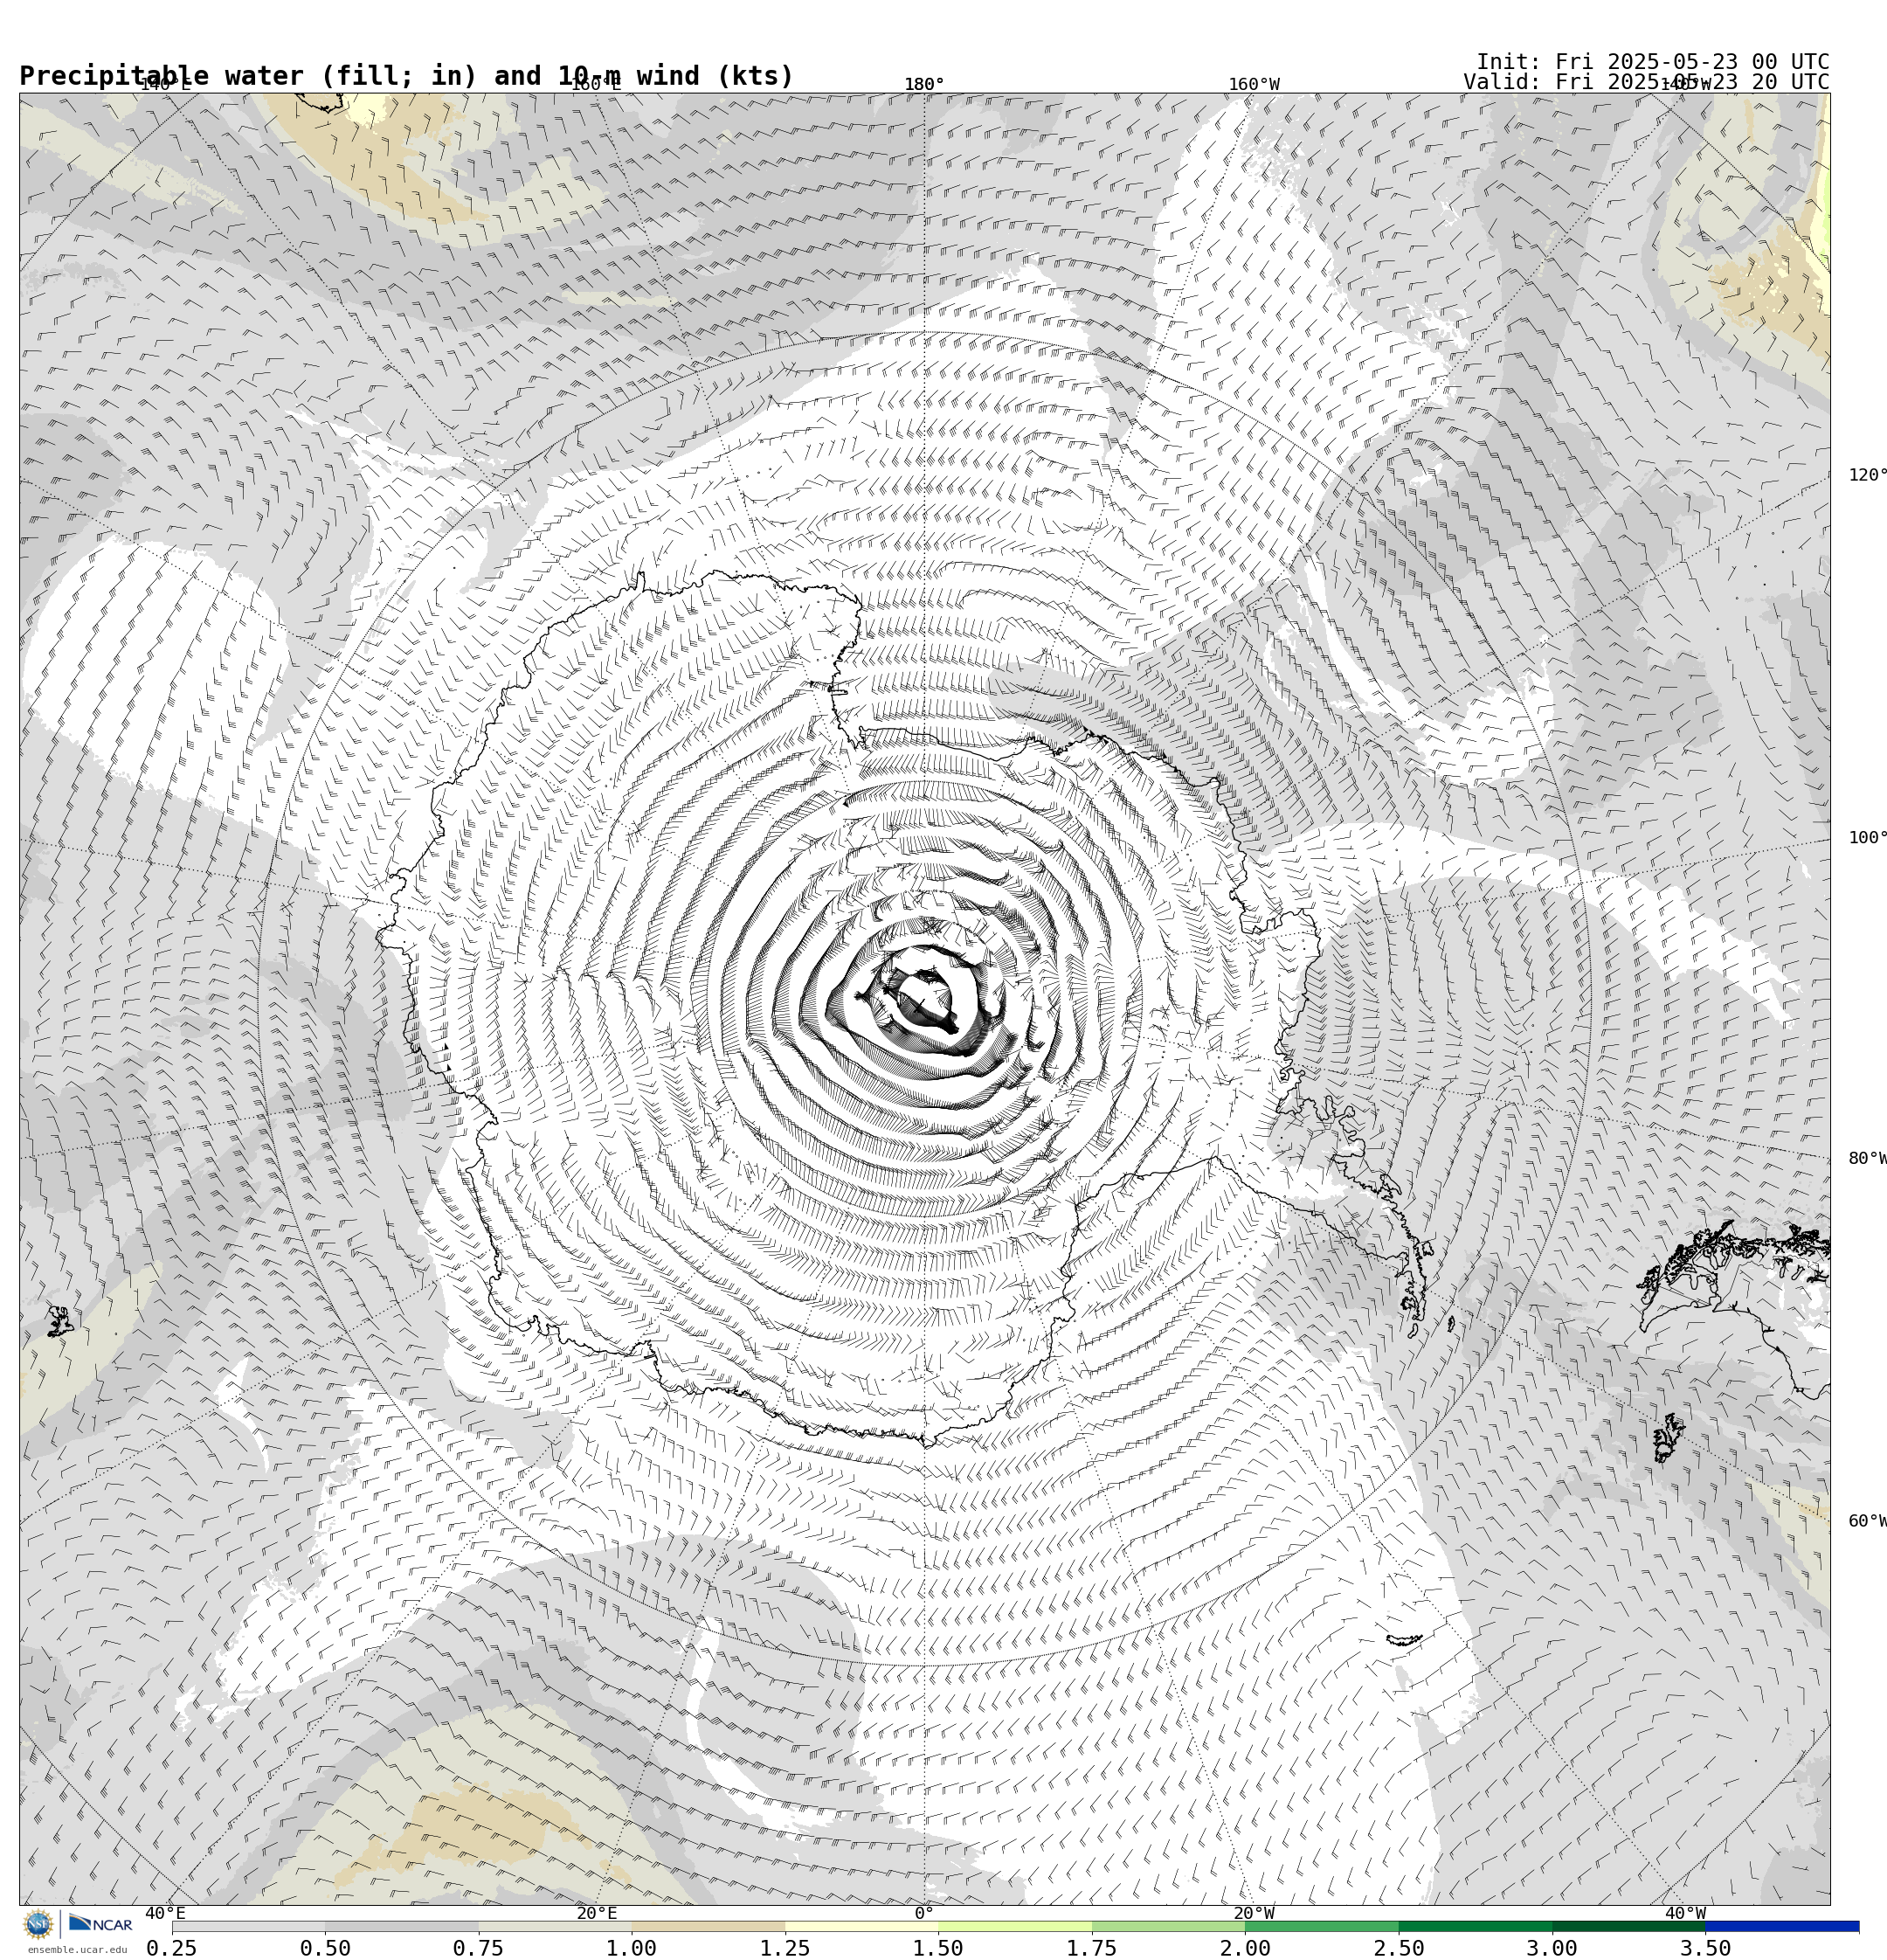
Task: Select the yellow-green 1.50–1.75 colorbar swatch
Action: click(1015, 1926)
